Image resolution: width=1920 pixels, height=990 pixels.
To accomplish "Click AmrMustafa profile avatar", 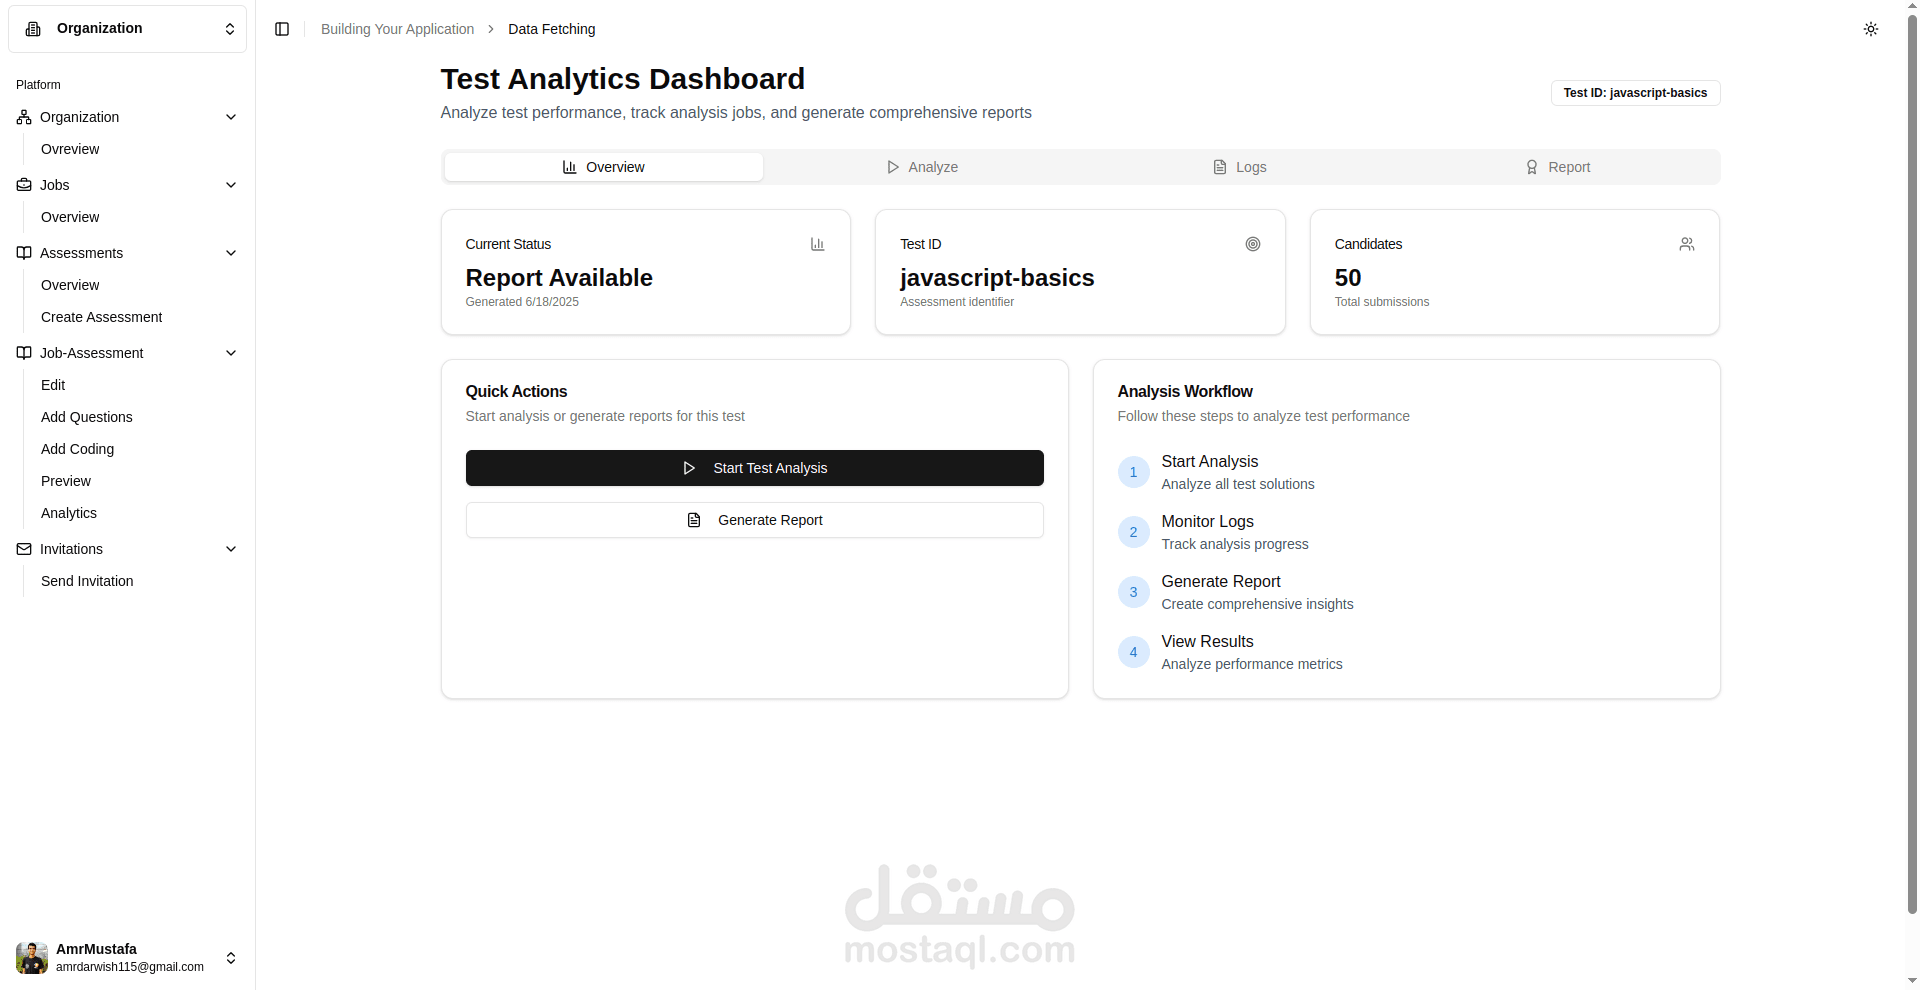I will (32, 958).
